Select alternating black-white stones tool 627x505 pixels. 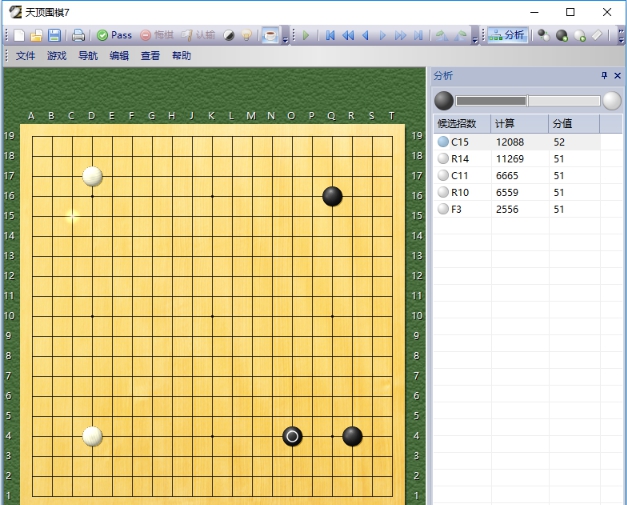(x=543, y=36)
